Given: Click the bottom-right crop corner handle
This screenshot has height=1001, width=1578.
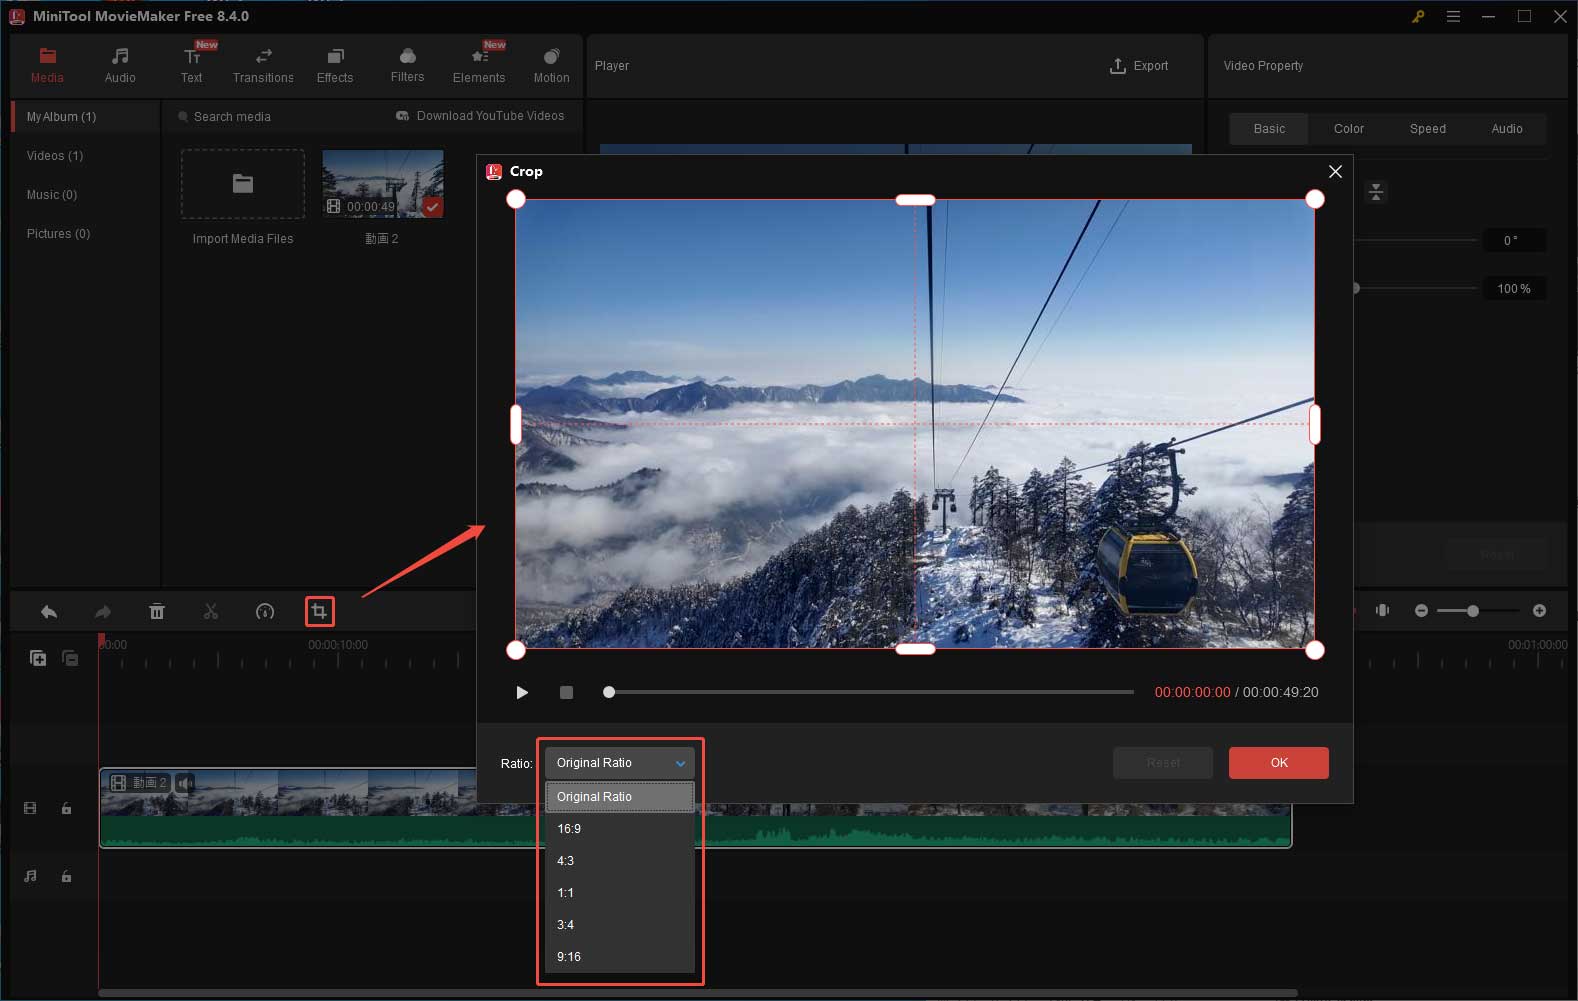Looking at the screenshot, I should tap(1315, 650).
